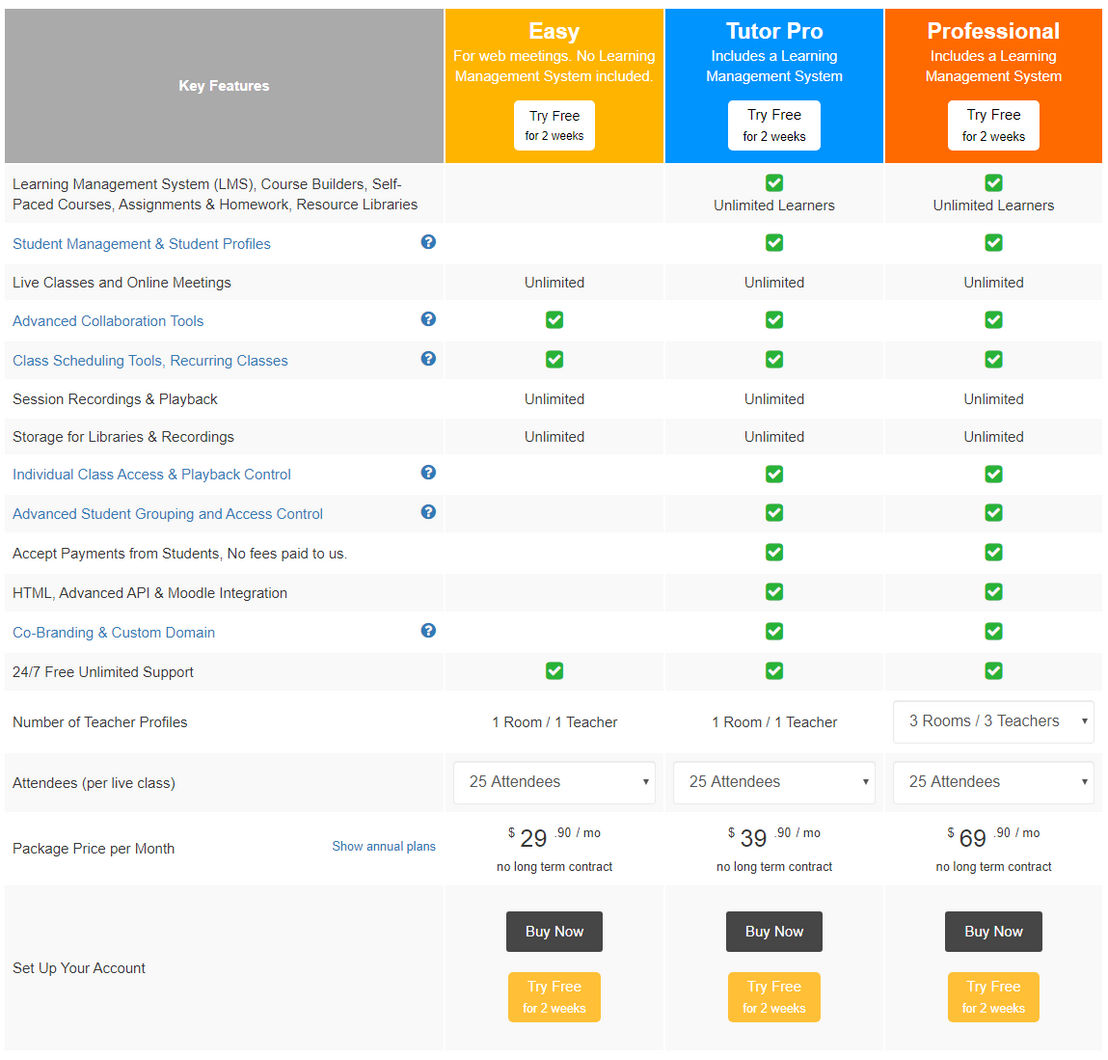The height and width of the screenshot is (1060, 1108).
Task: Click yellow Try Free button under Professional Buy Now
Action: (994, 998)
